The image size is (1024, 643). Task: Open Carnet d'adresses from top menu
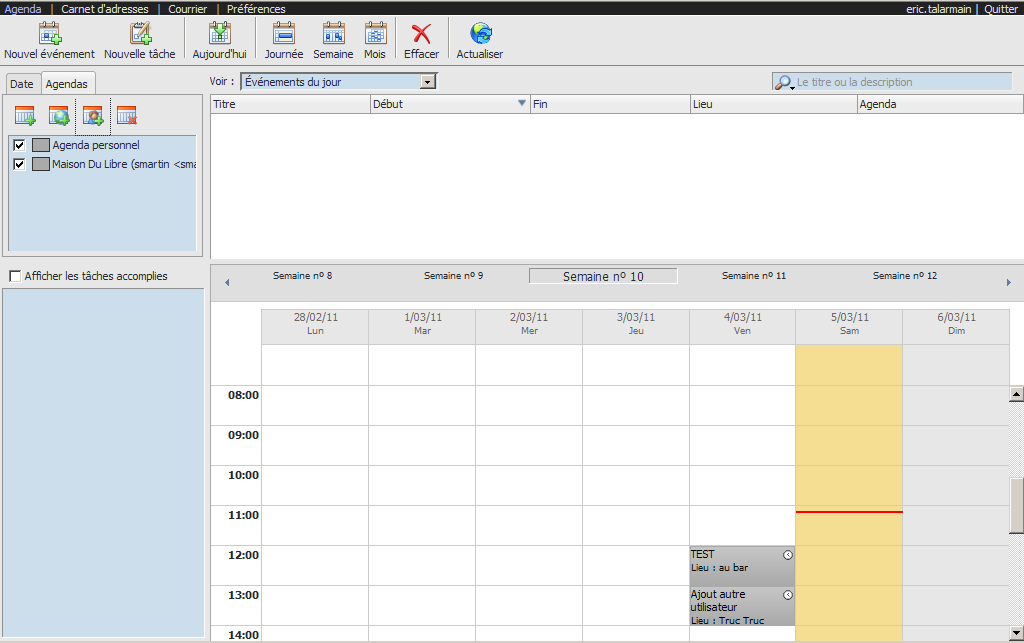point(104,8)
